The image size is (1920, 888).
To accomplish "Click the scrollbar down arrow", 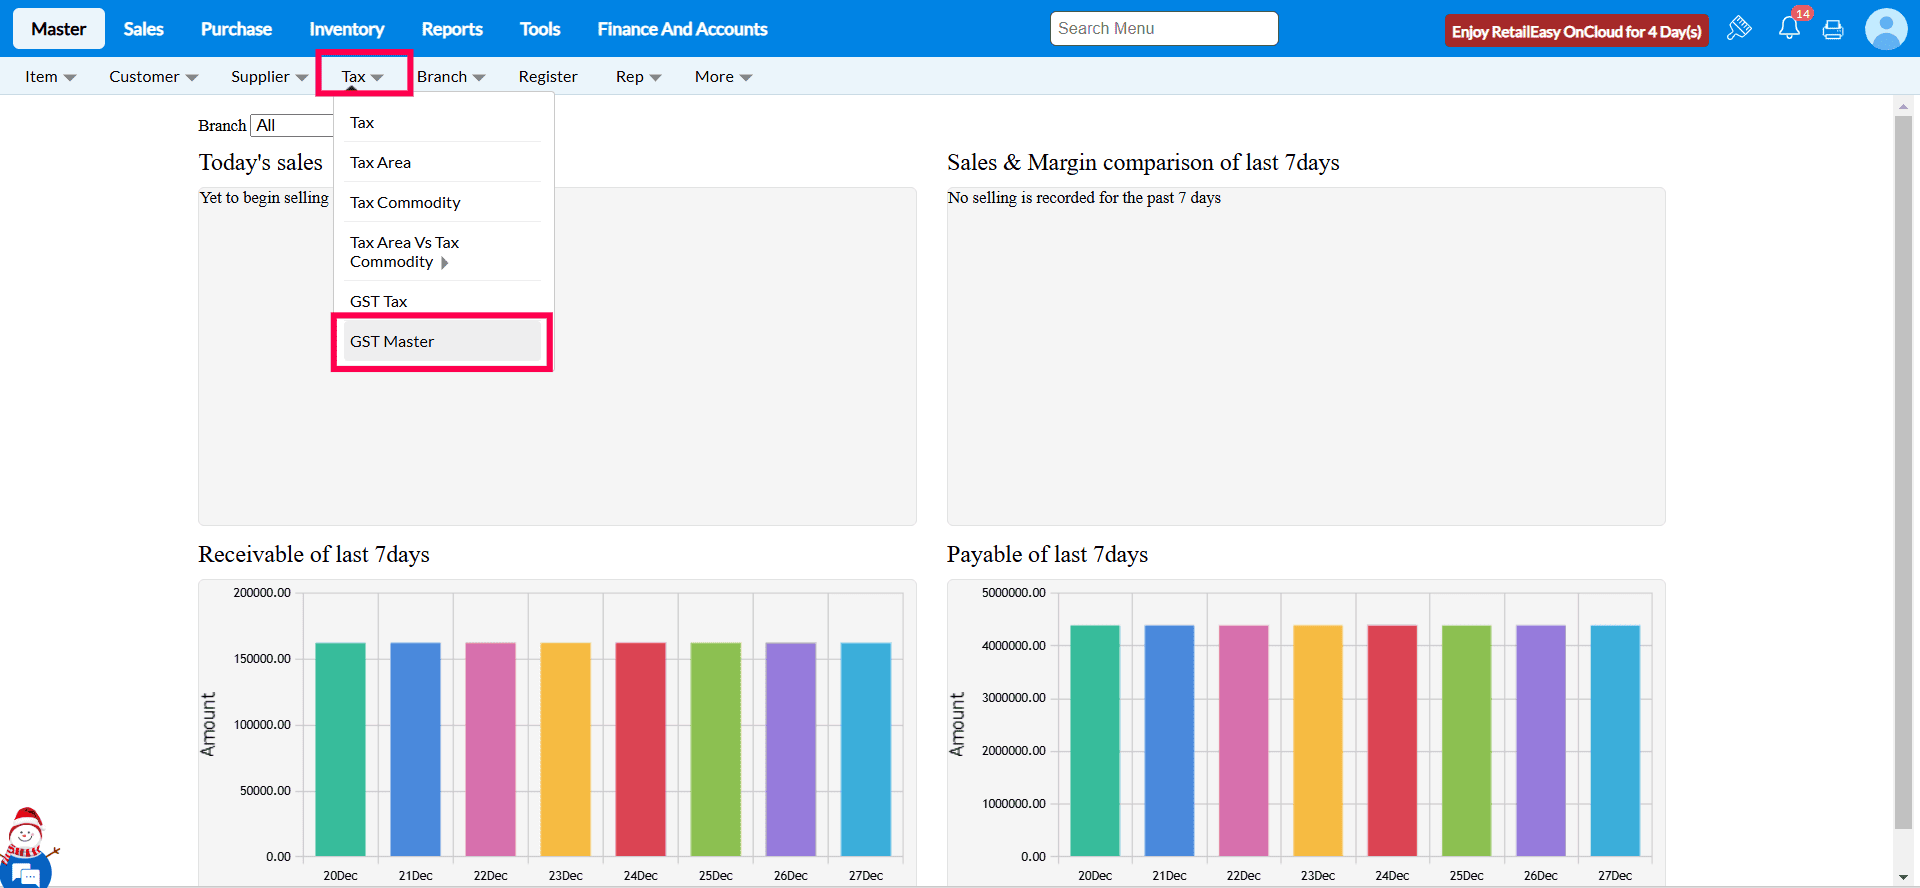I will click(1903, 877).
